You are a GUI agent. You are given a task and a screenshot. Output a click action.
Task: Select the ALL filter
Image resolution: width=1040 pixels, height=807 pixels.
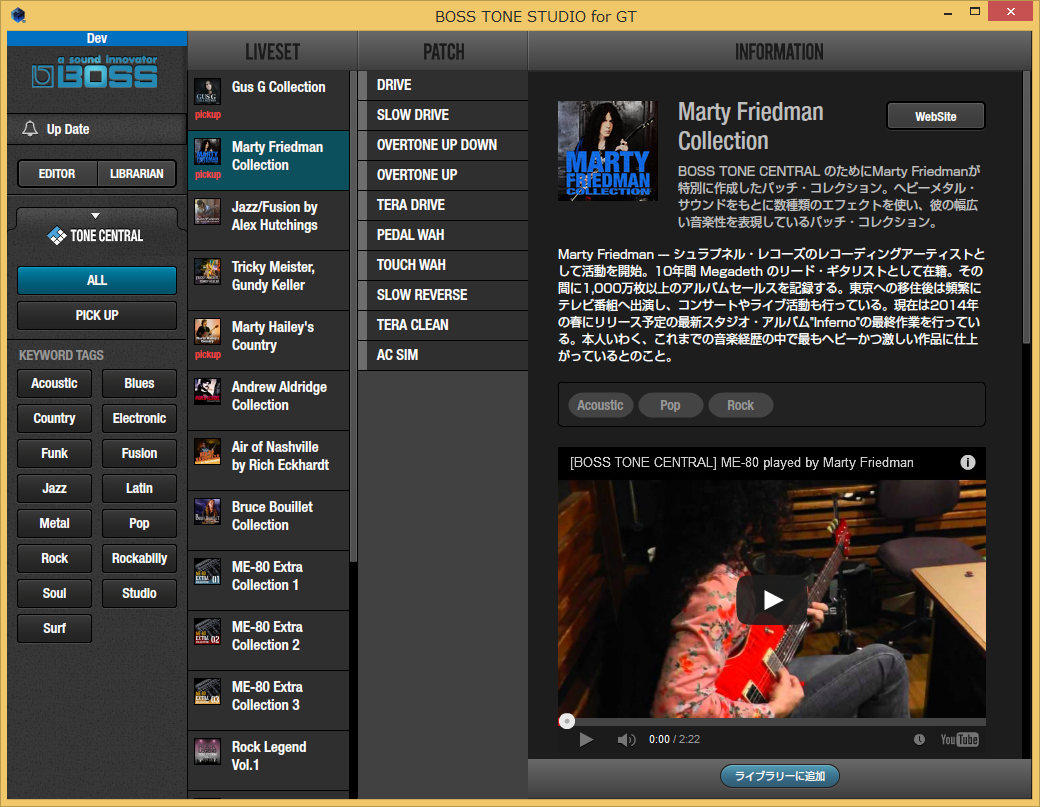(97, 280)
